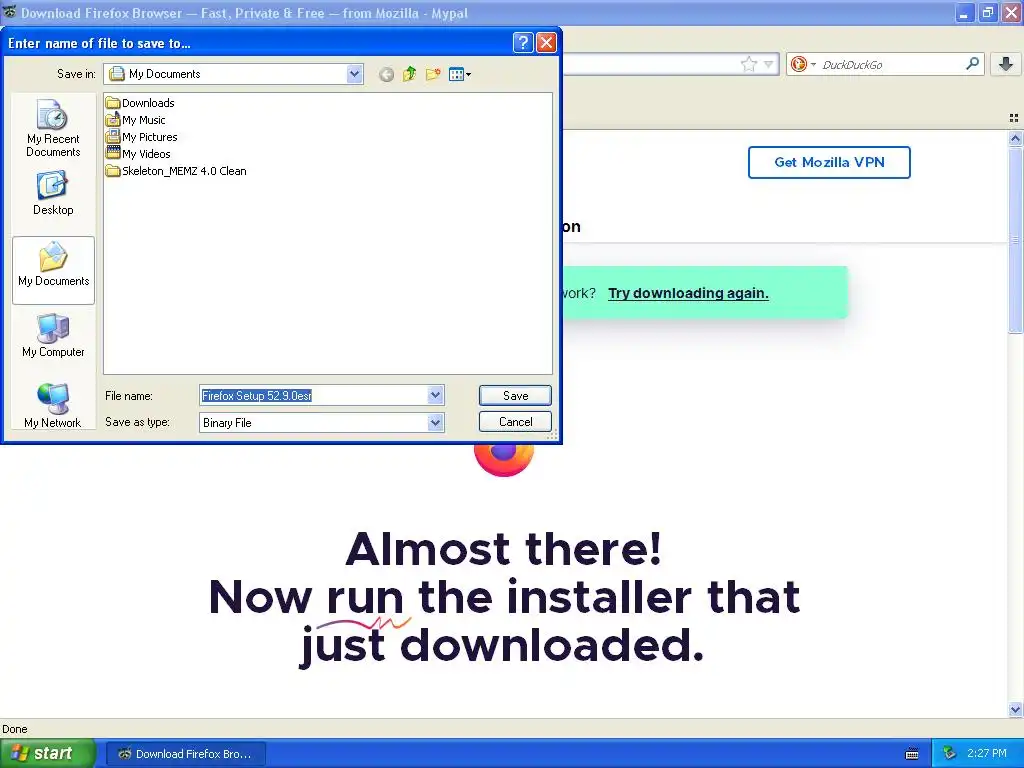Click Try downloading again link
The height and width of the screenshot is (768, 1024).
coord(688,293)
